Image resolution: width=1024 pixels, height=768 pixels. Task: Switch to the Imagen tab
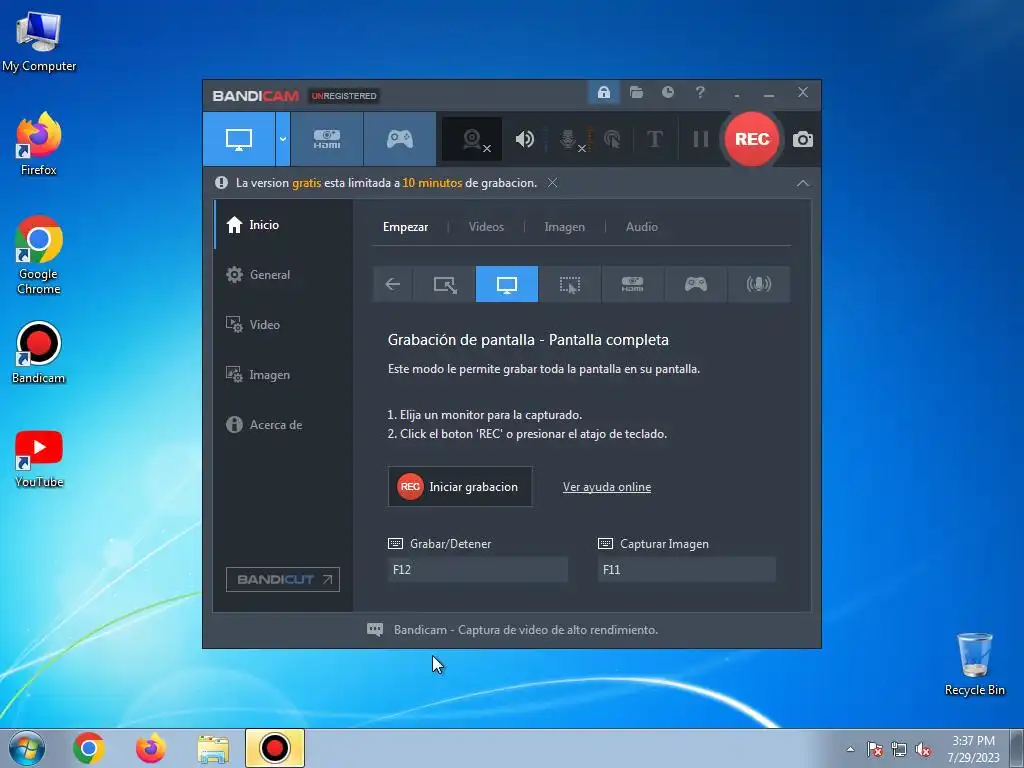(x=564, y=227)
